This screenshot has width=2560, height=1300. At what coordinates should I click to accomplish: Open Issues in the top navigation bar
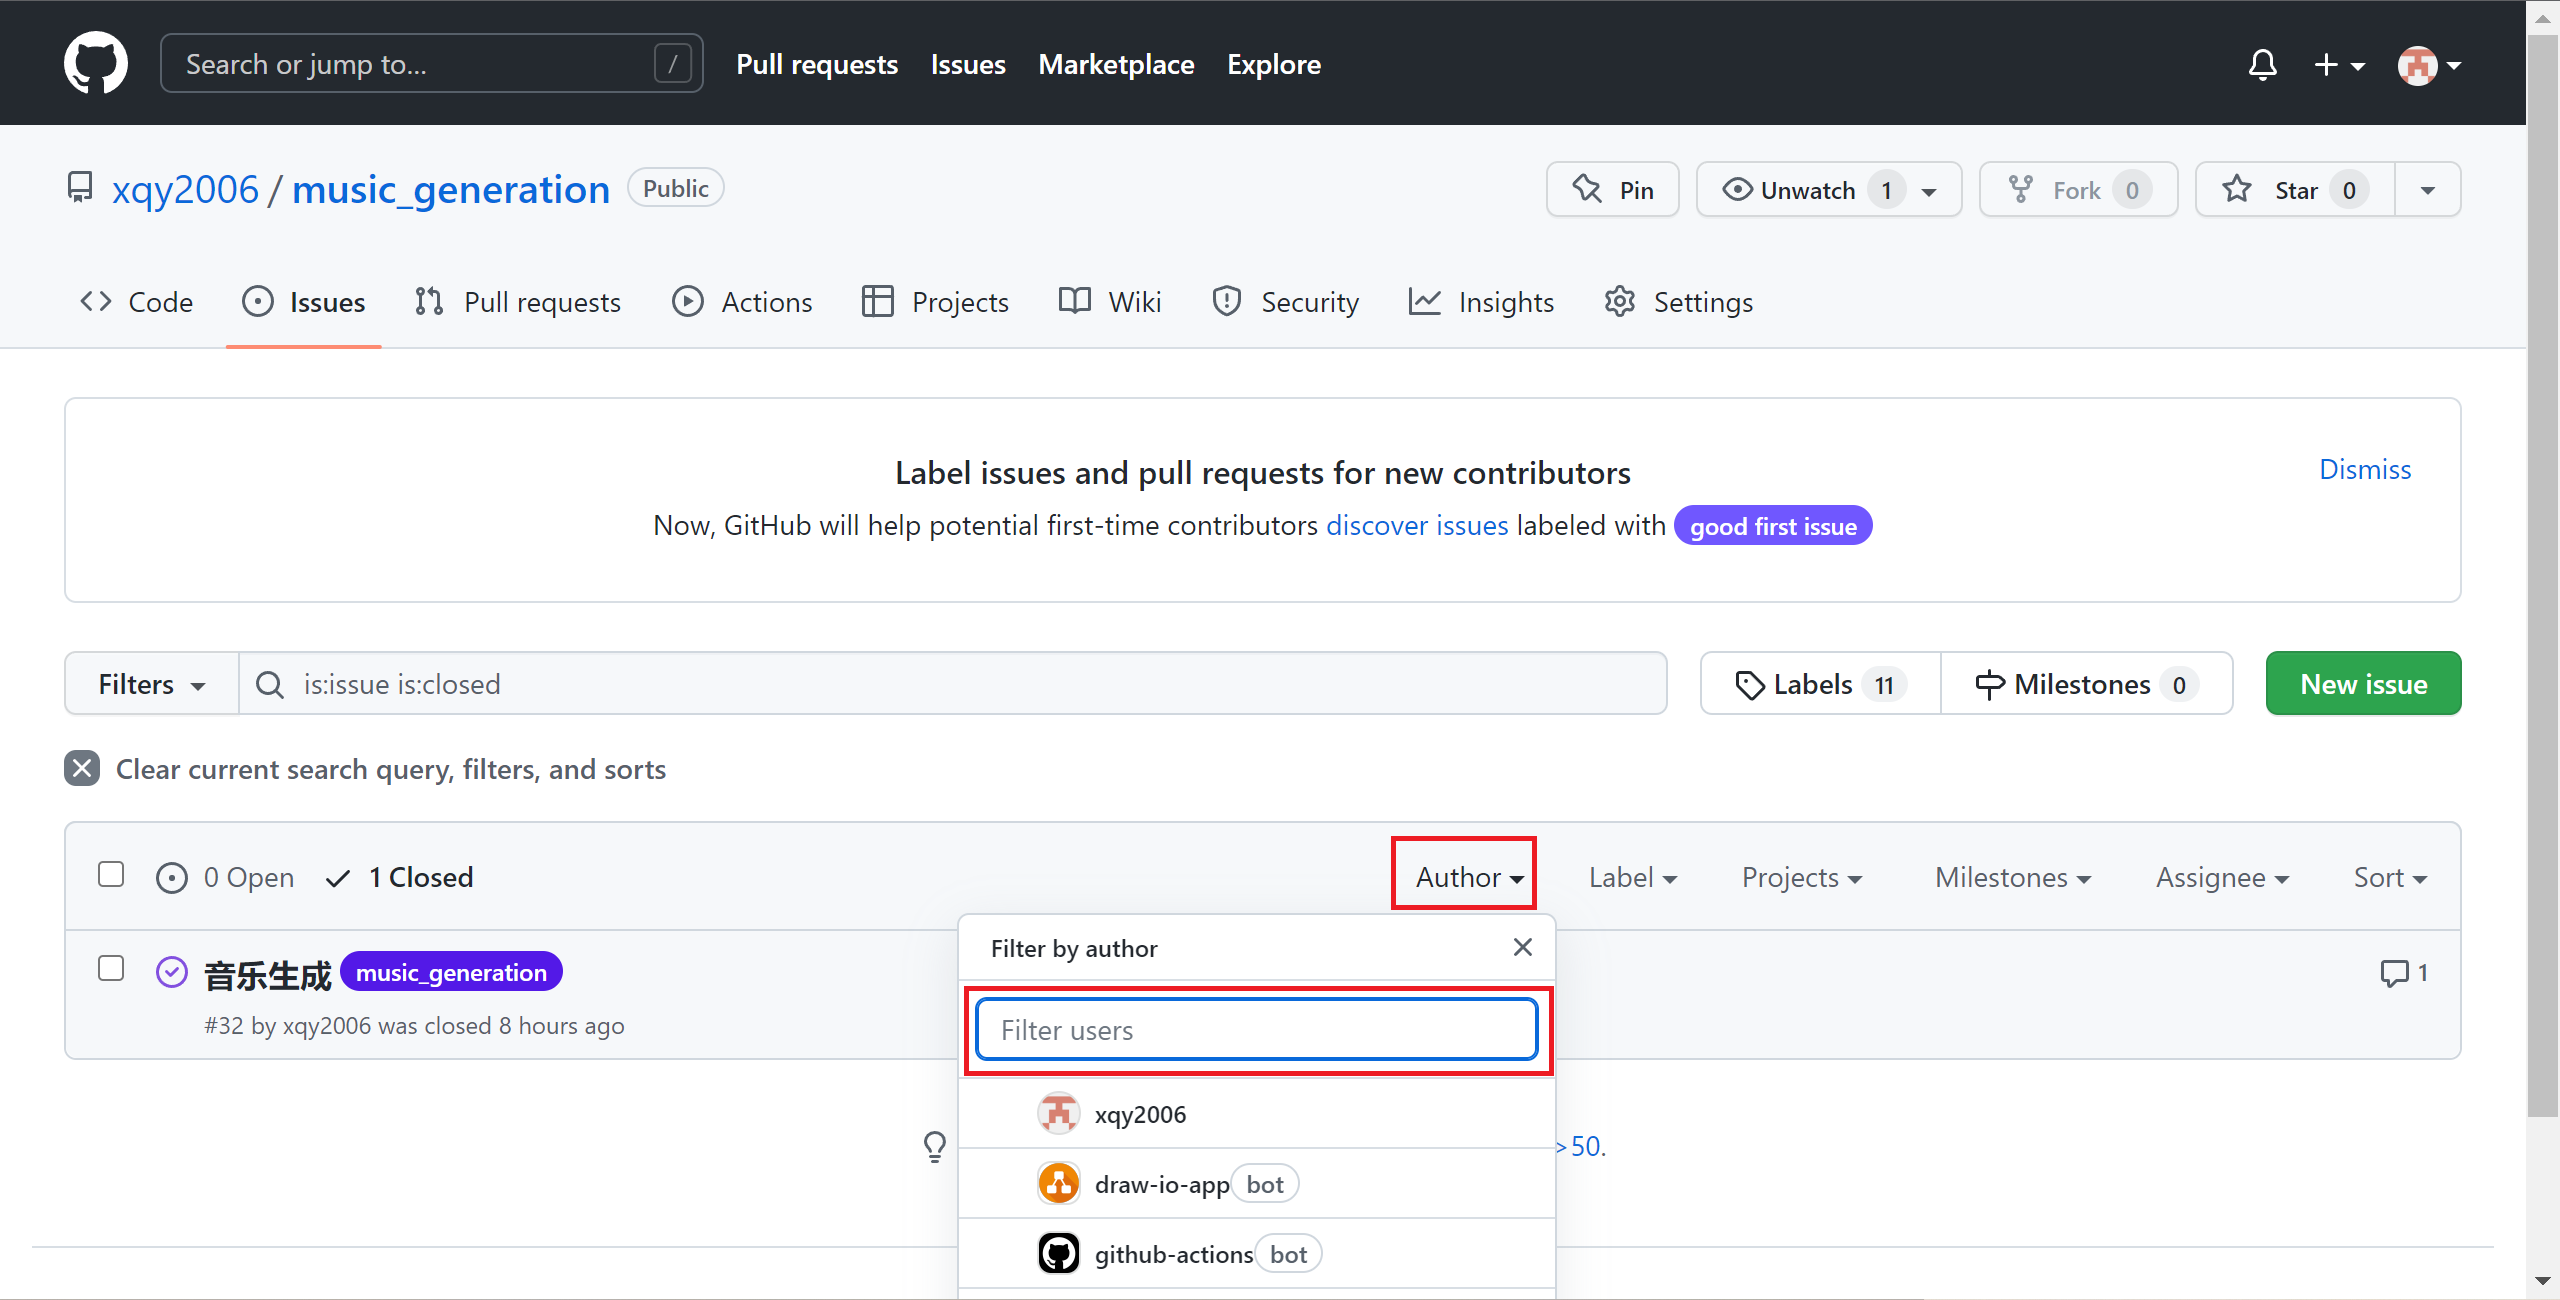click(968, 64)
